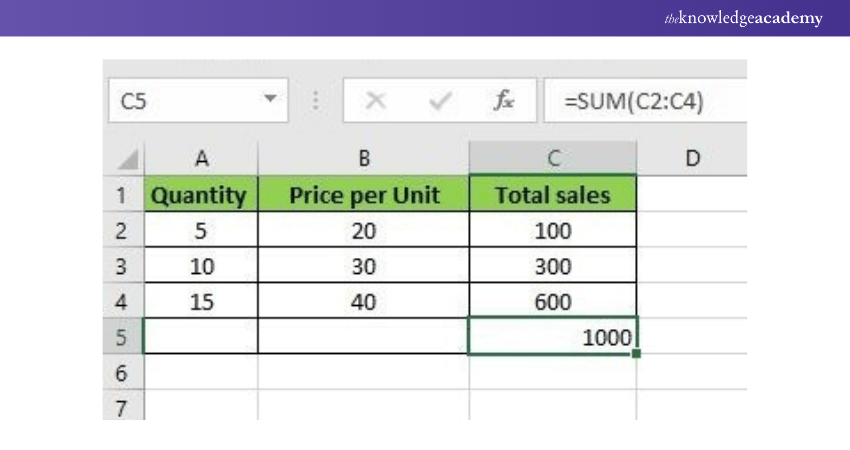This screenshot has width=850, height=450.
Task: Select the Price per Unit cell
Action: pos(363,195)
